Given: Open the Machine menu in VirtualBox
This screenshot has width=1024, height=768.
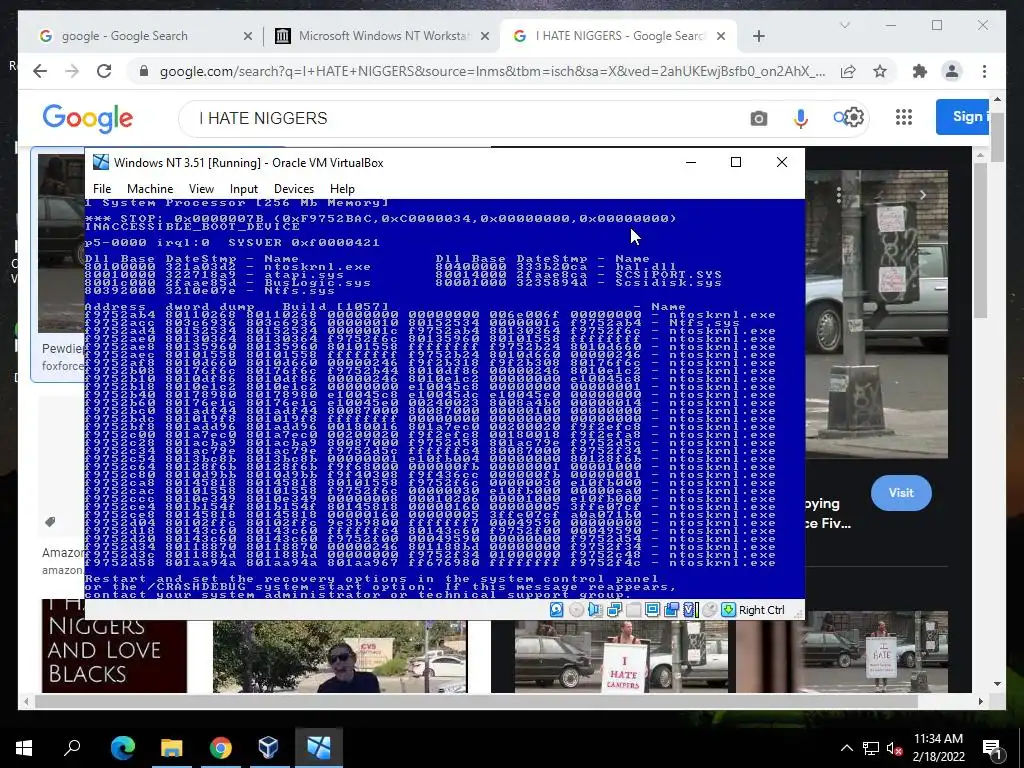Looking at the screenshot, I should (x=150, y=189).
